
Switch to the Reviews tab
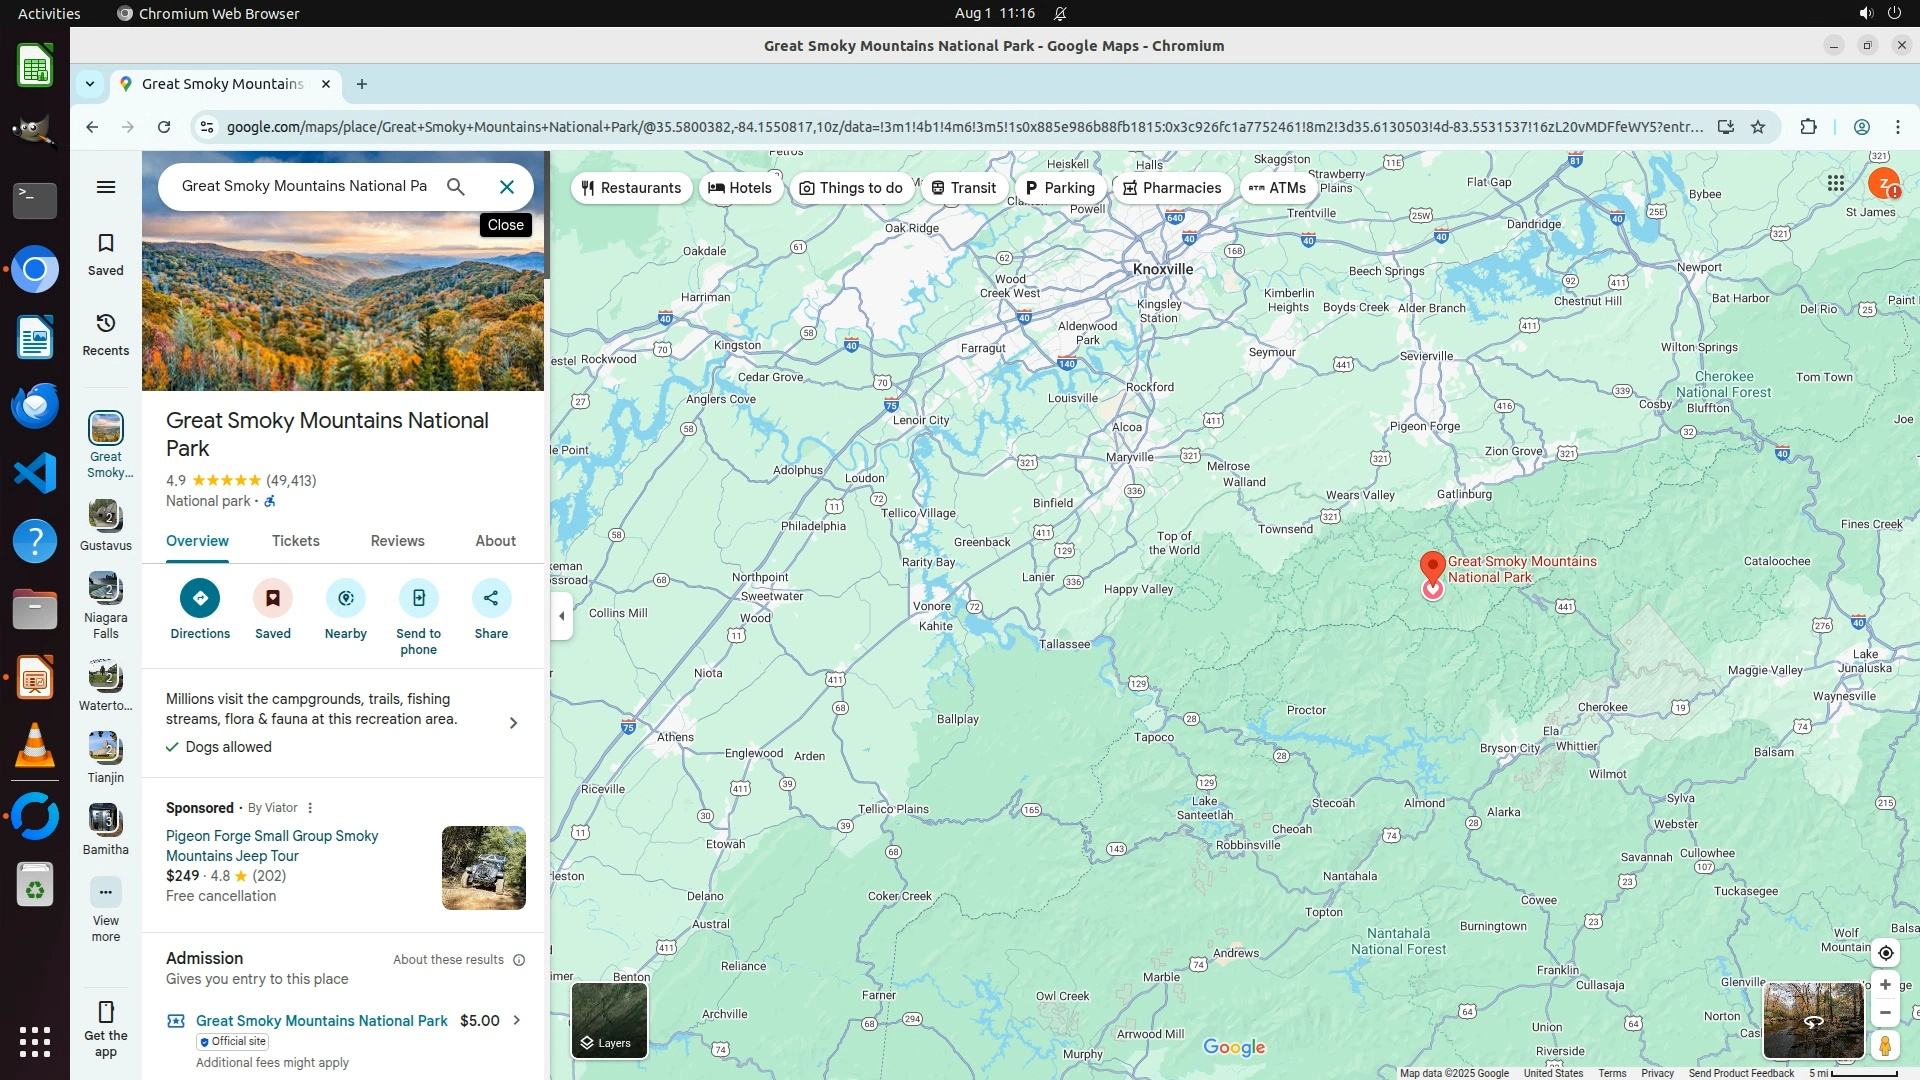(x=397, y=541)
